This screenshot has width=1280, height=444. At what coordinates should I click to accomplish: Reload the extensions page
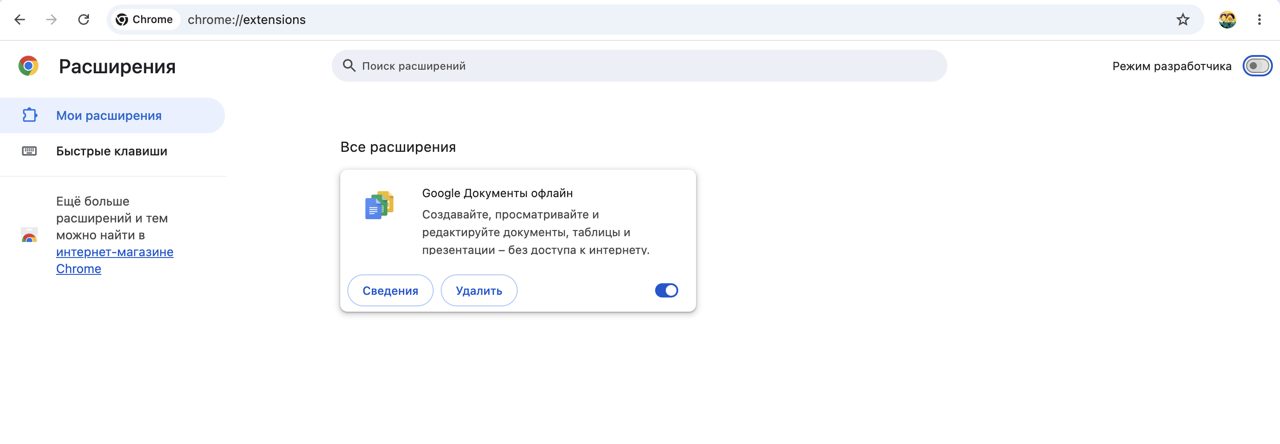tap(84, 19)
